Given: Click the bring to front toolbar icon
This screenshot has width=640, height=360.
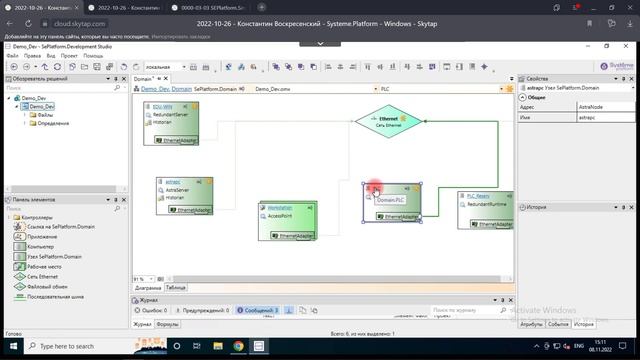Looking at the screenshot, I should (x=276, y=67).
